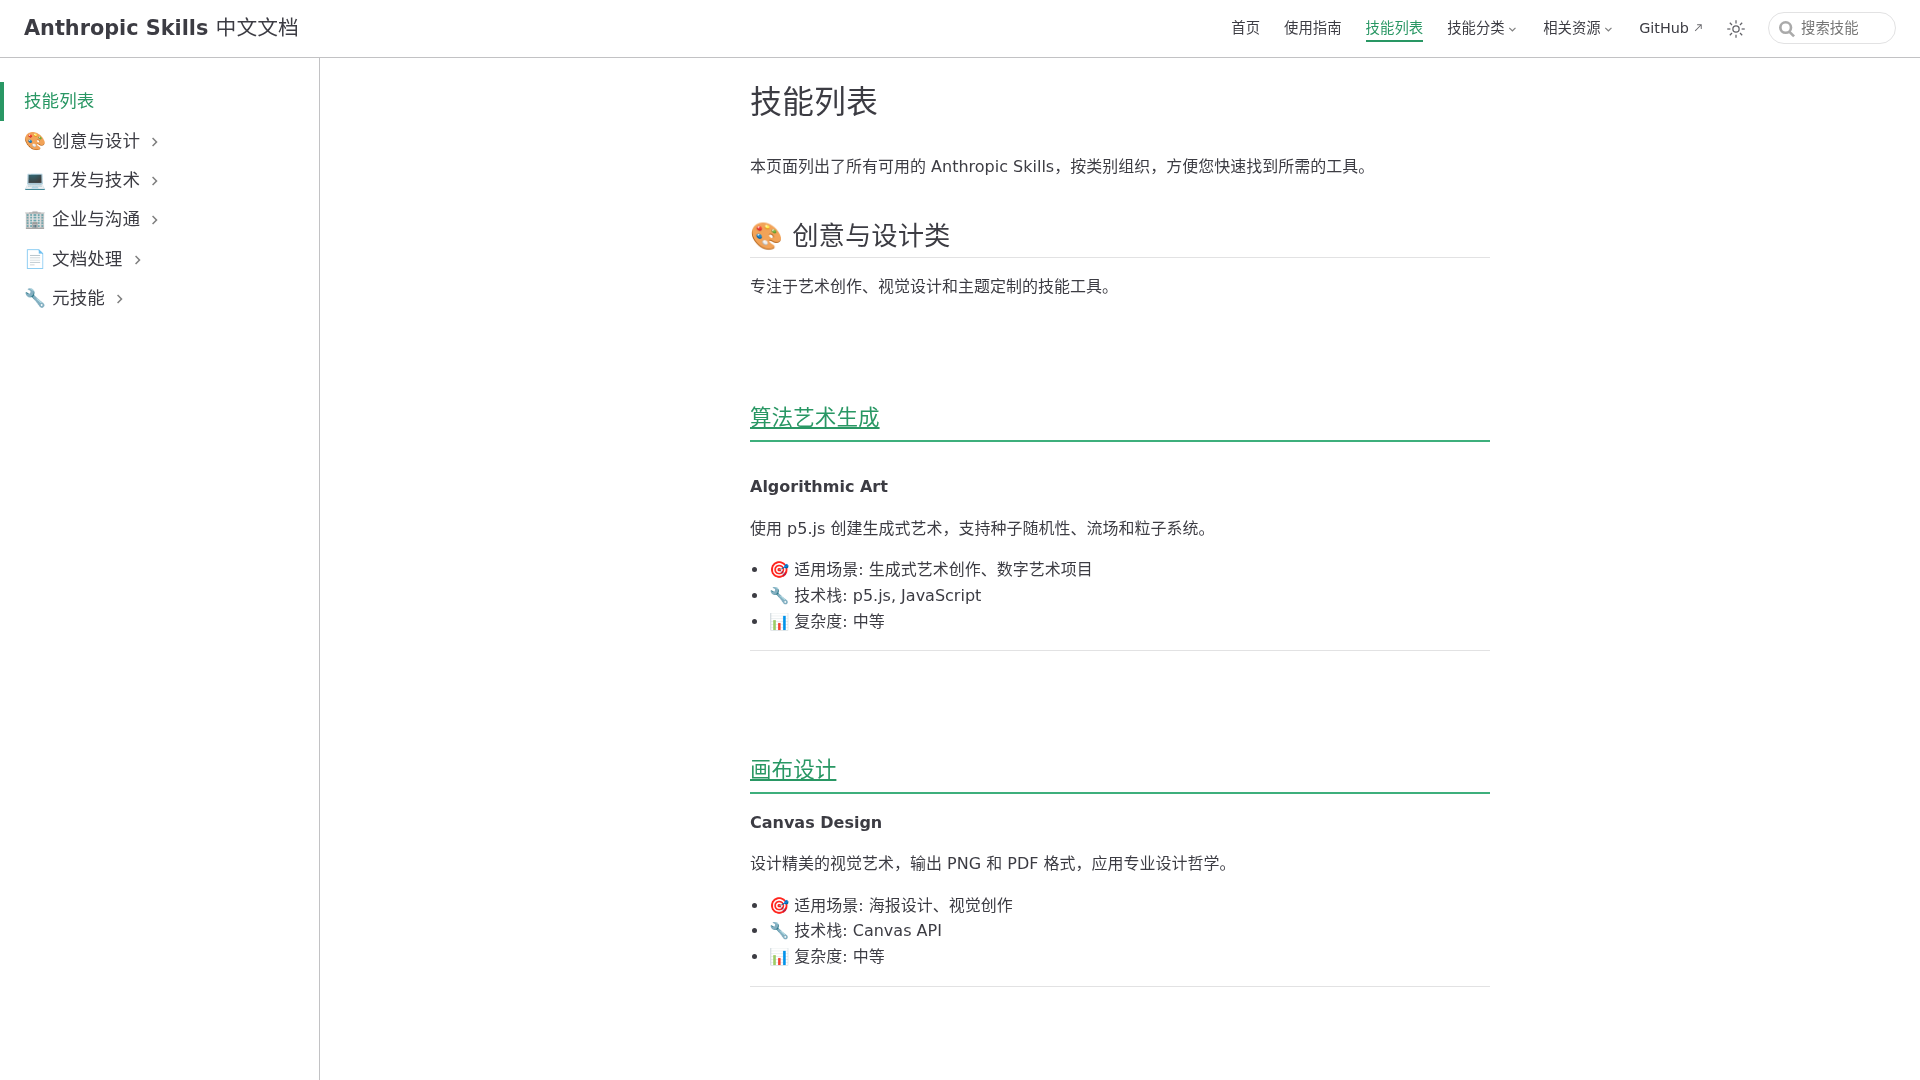Select the 技能列表 nav item
This screenshot has height=1080, width=1920.
[1393, 28]
